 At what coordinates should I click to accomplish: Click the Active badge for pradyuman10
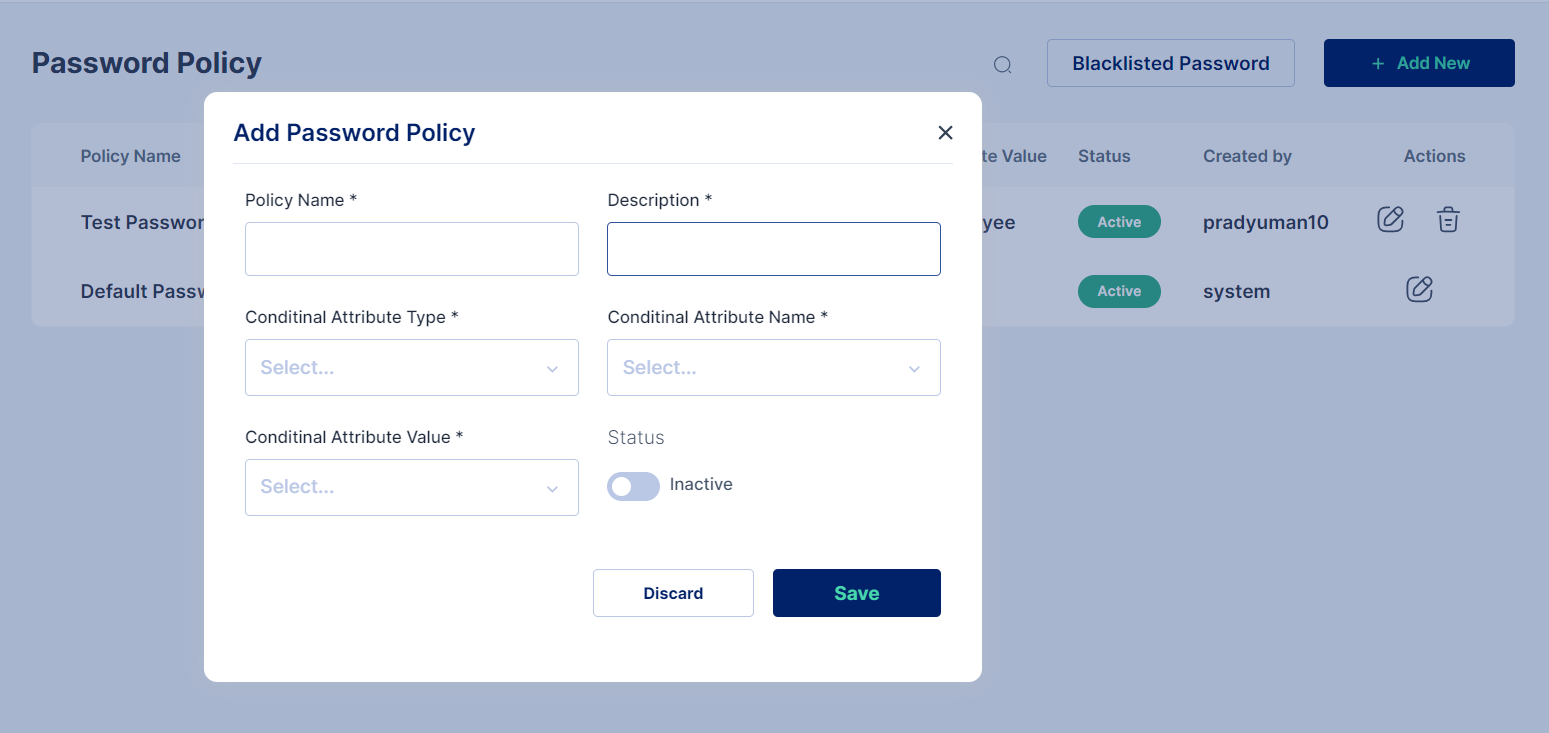pos(1119,222)
